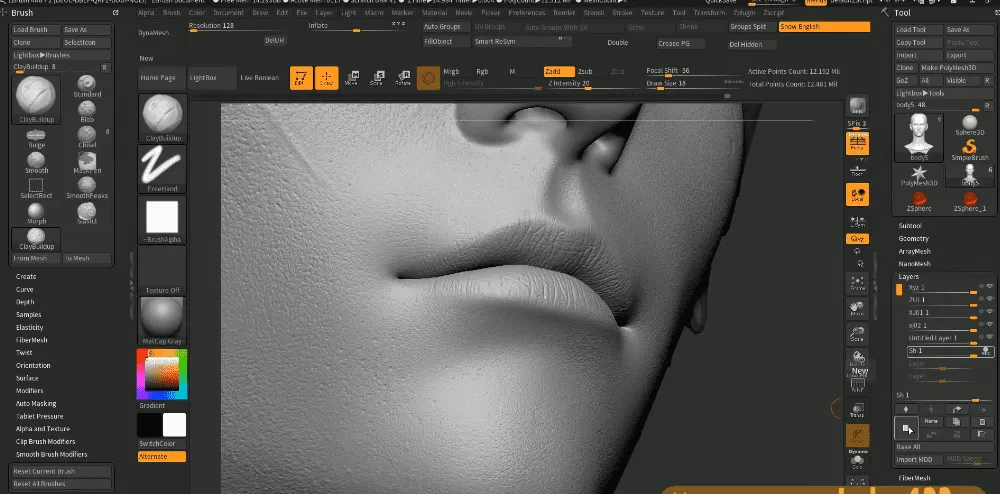Pick the Rotate transform tool
Viewport: 1000px width, 494px height.
coord(402,78)
